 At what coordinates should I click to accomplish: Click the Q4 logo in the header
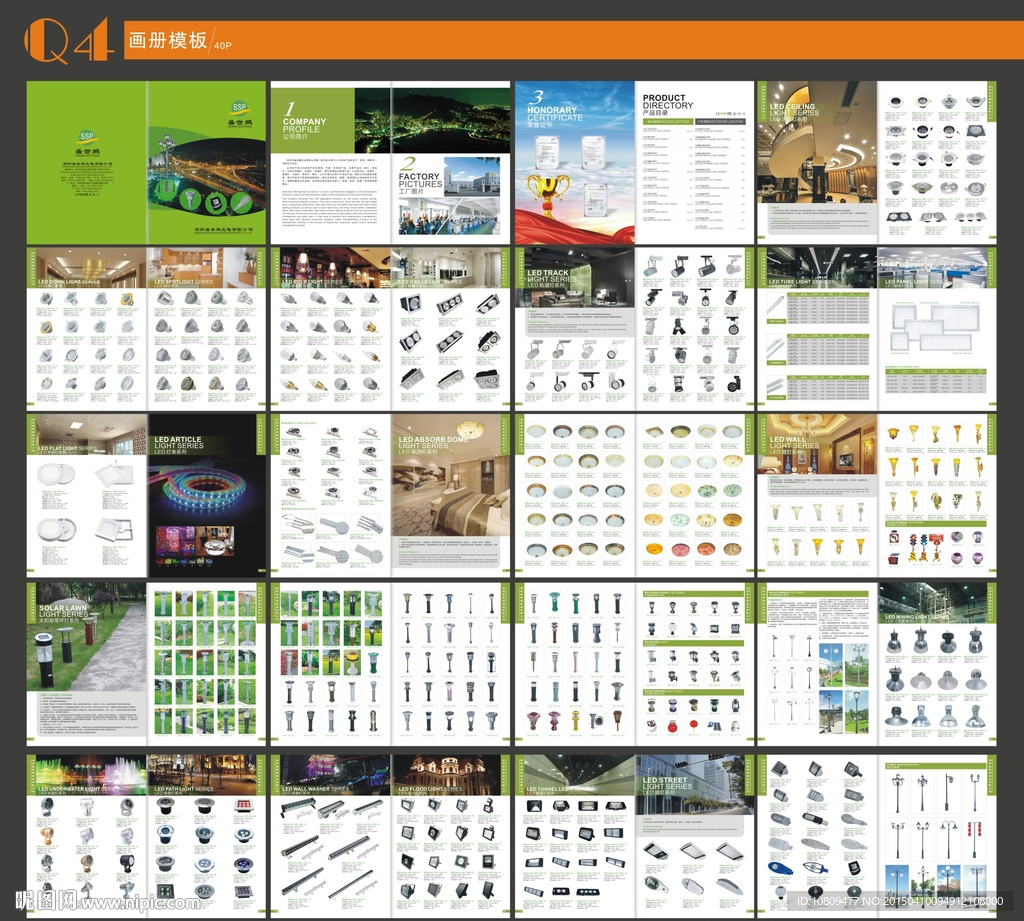tap(69, 40)
